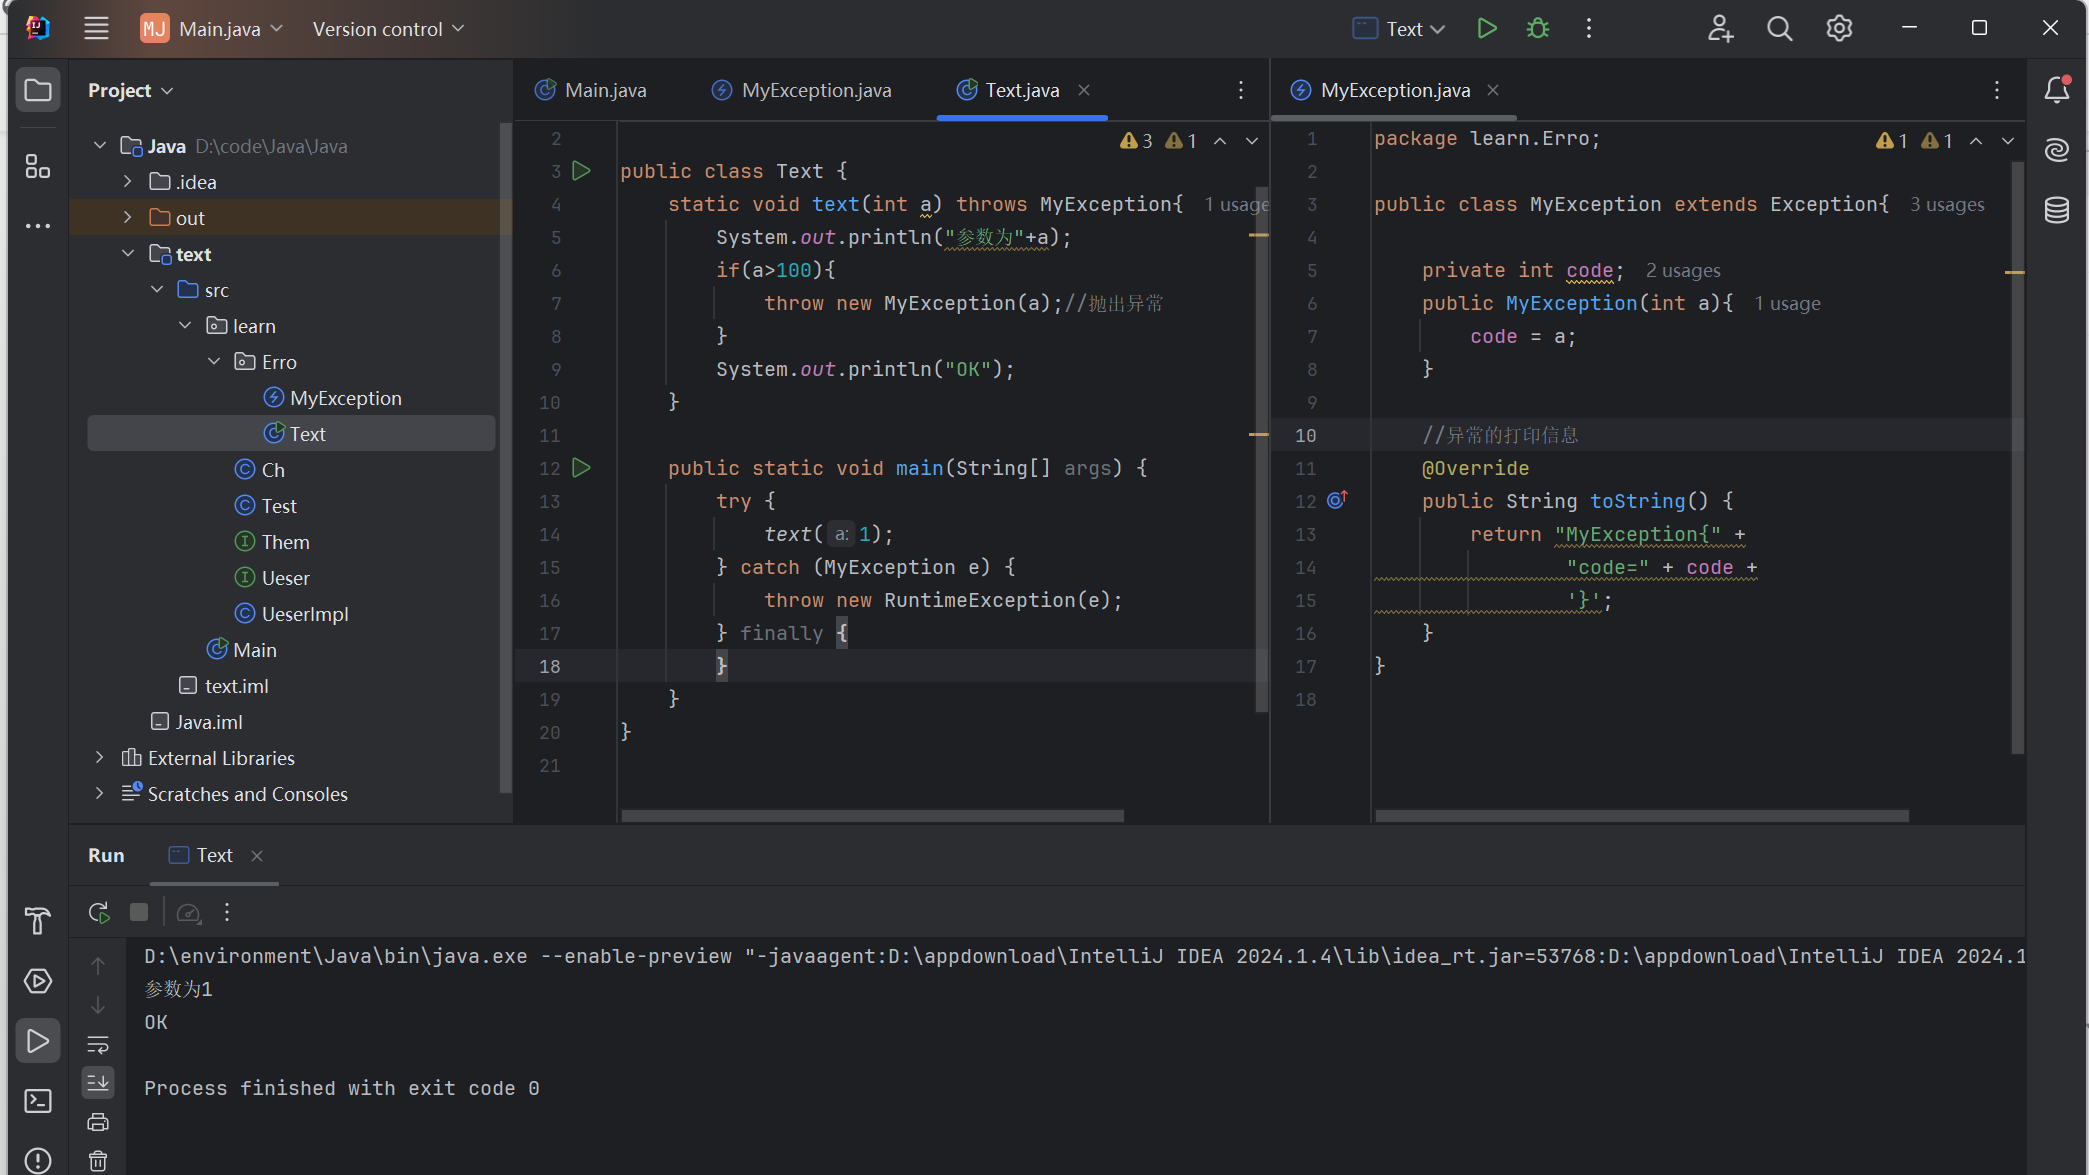
Task: Open Code With Me add-user icon
Action: point(1720,28)
